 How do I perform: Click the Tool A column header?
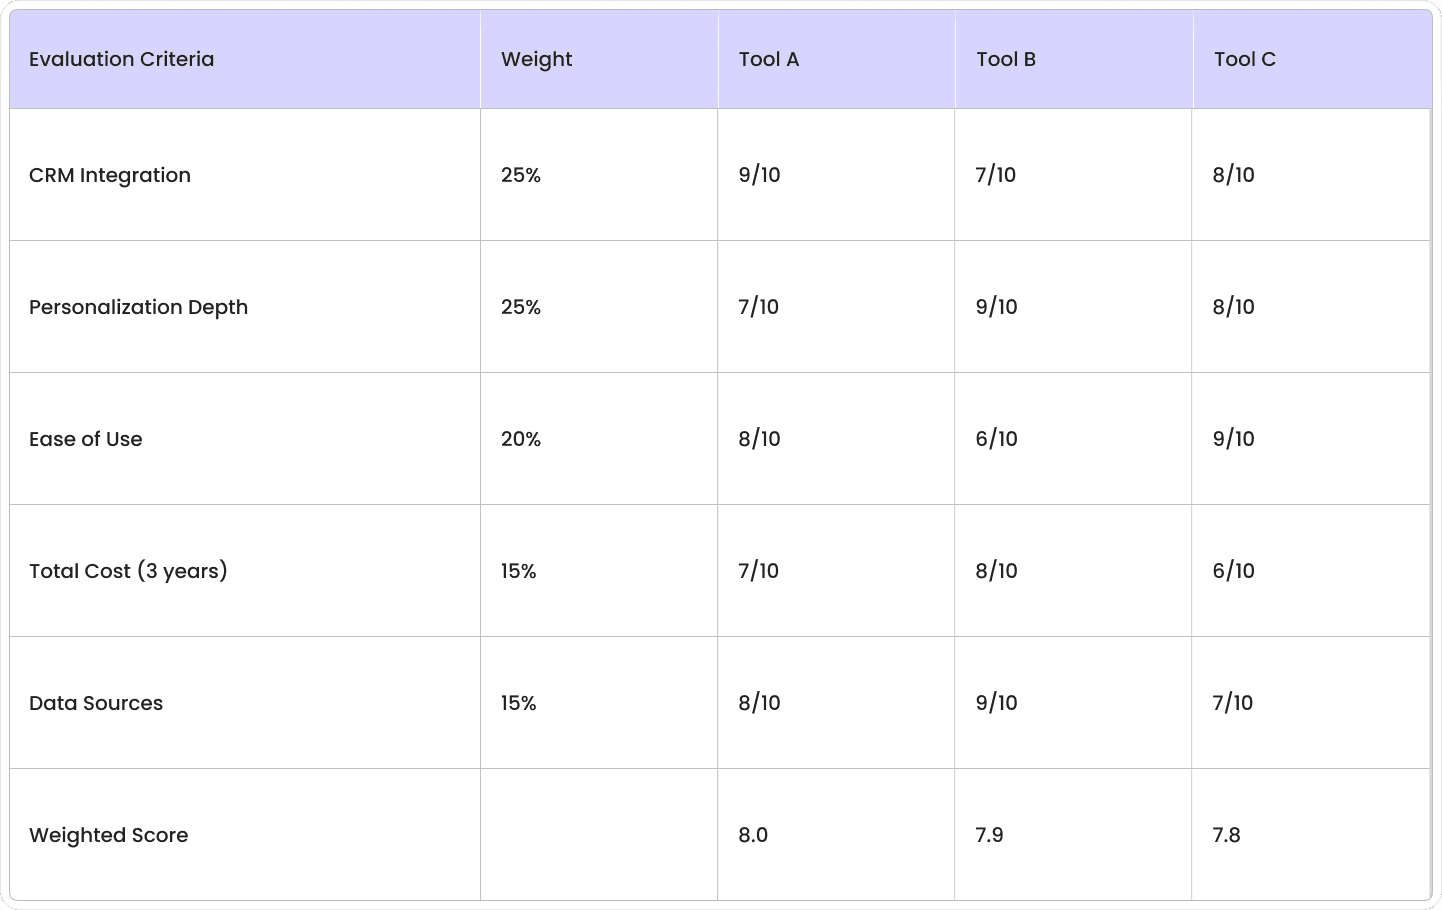[836, 59]
